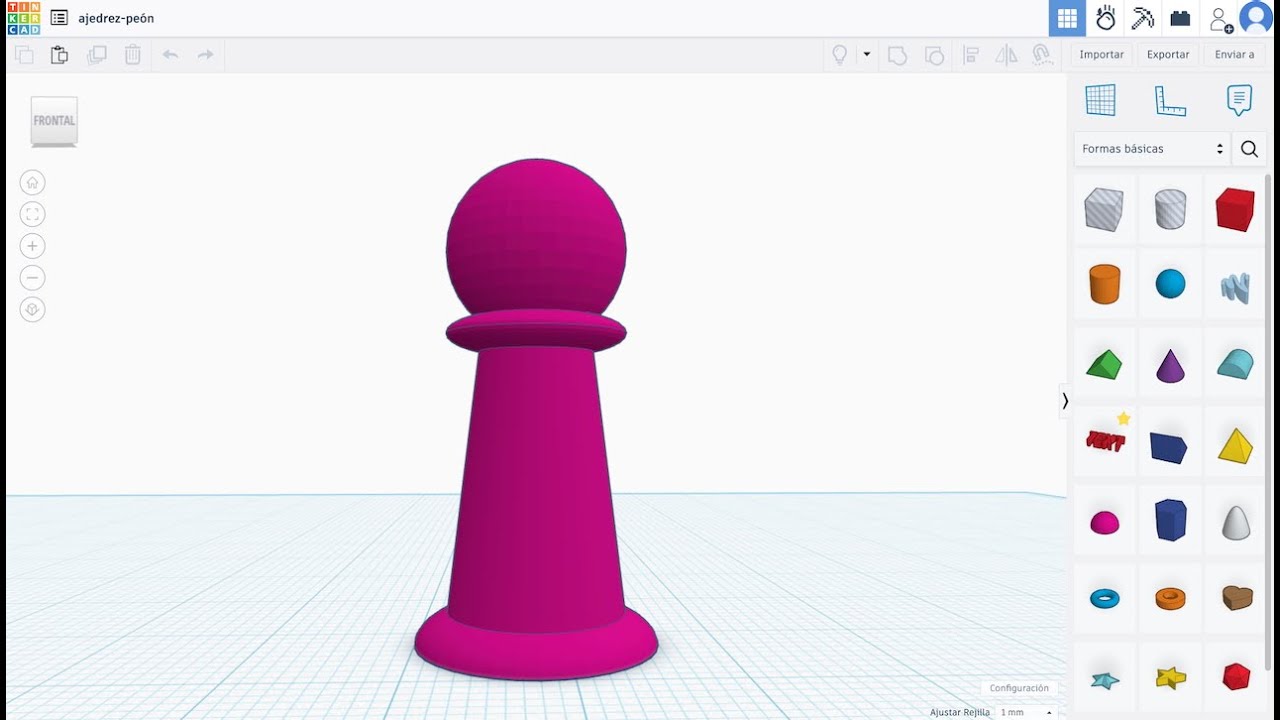The height and width of the screenshot is (720, 1280).
Task: Open the dropdown arrow beside the lightbulb
Action: click(867, 54)
